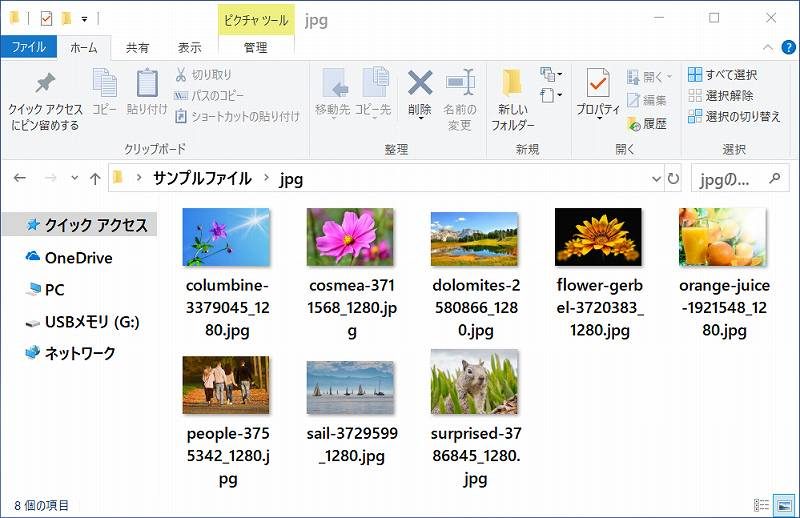
Task: Click the up-arrow parent folder button
Action: pyautogui.click(x=95, y=179)
